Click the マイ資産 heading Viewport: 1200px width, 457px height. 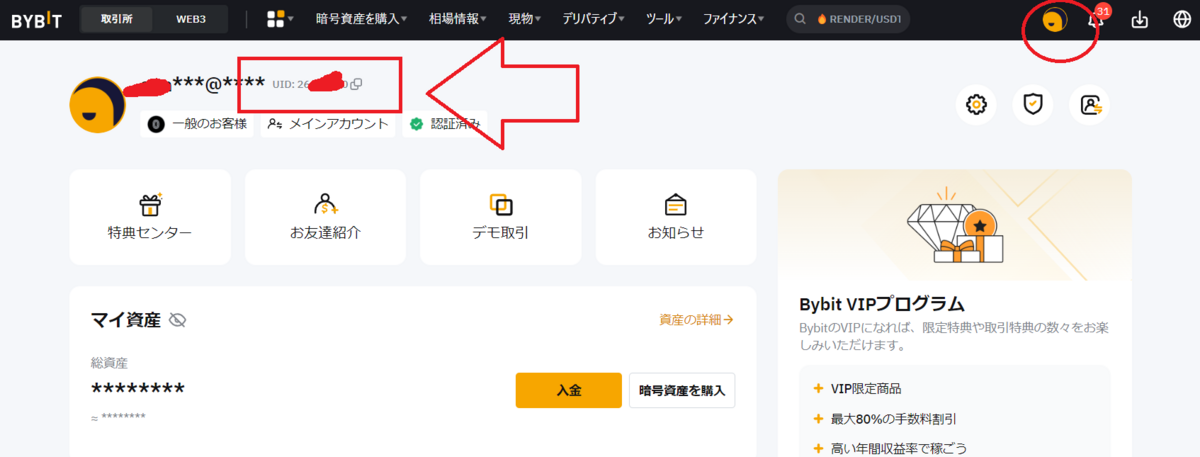coord(125,320)
